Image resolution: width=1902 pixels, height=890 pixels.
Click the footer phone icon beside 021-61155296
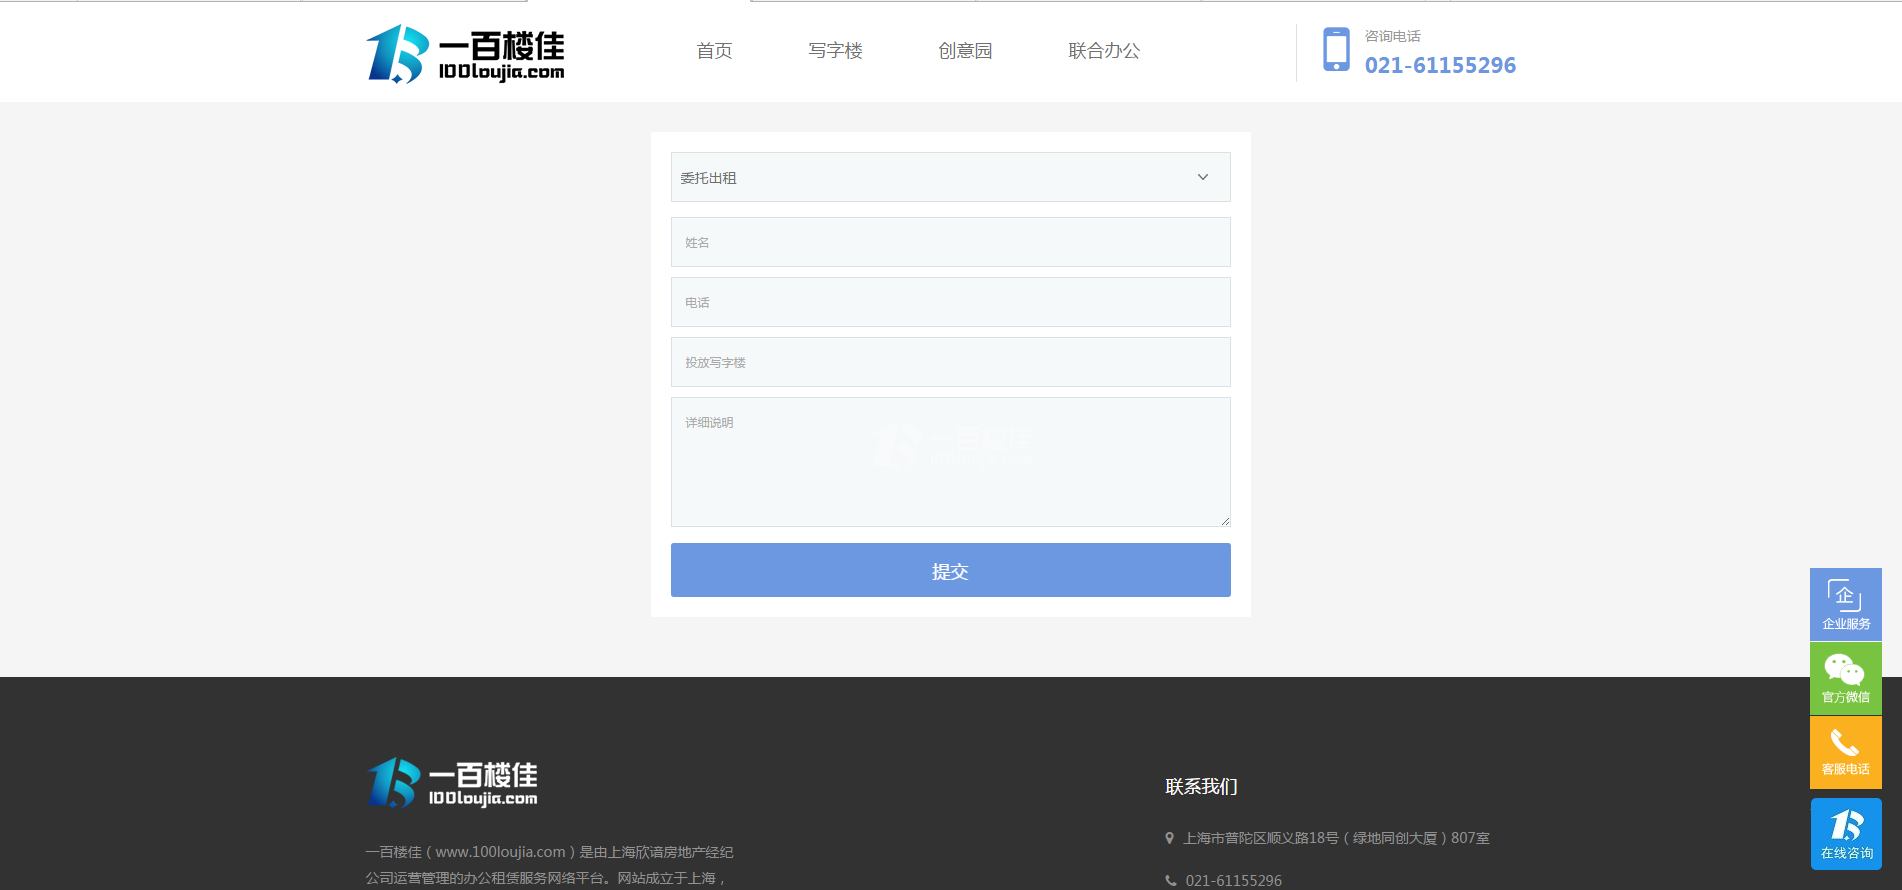(x=1170, y=881)
